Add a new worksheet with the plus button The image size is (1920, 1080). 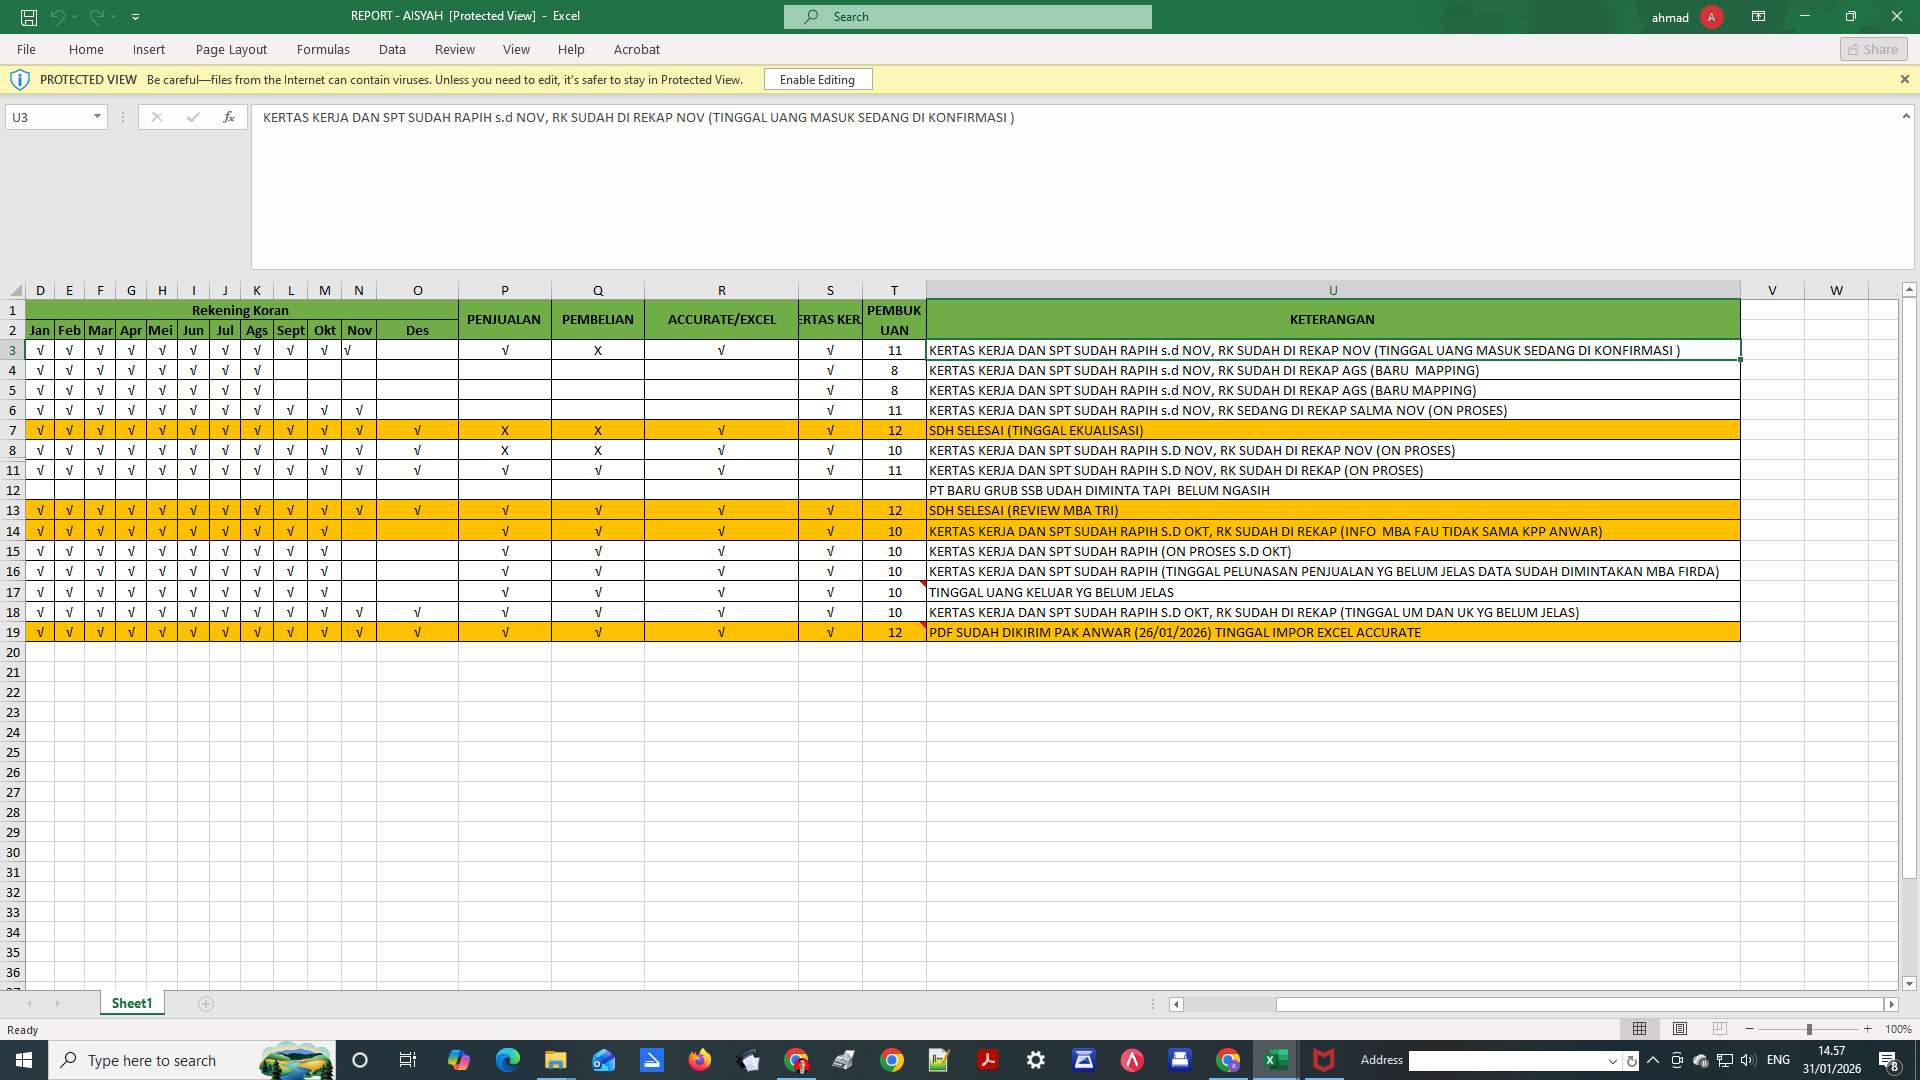coord(206,1003)
